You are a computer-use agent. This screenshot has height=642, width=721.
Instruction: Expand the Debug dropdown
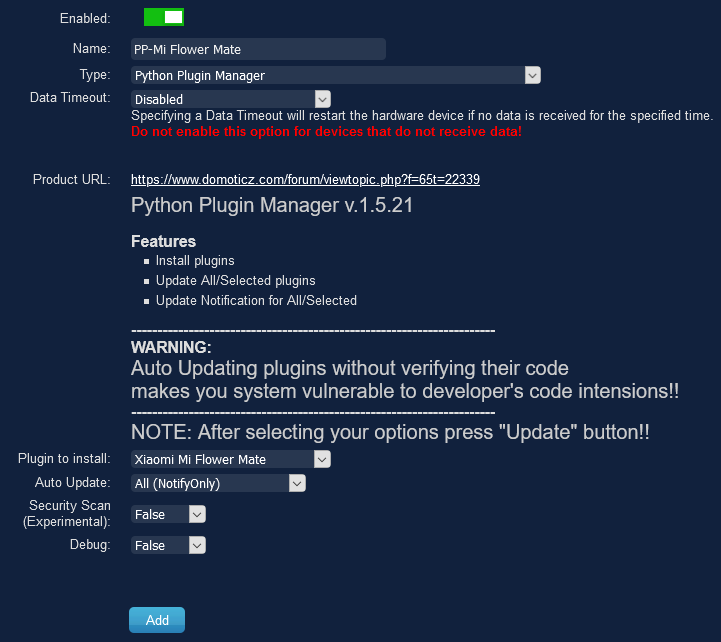coord(168,545)
